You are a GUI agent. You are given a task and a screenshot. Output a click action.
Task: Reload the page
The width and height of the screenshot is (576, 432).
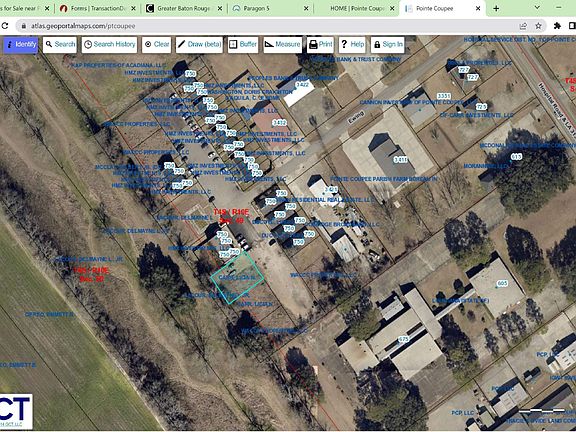(x=4, y=26)
